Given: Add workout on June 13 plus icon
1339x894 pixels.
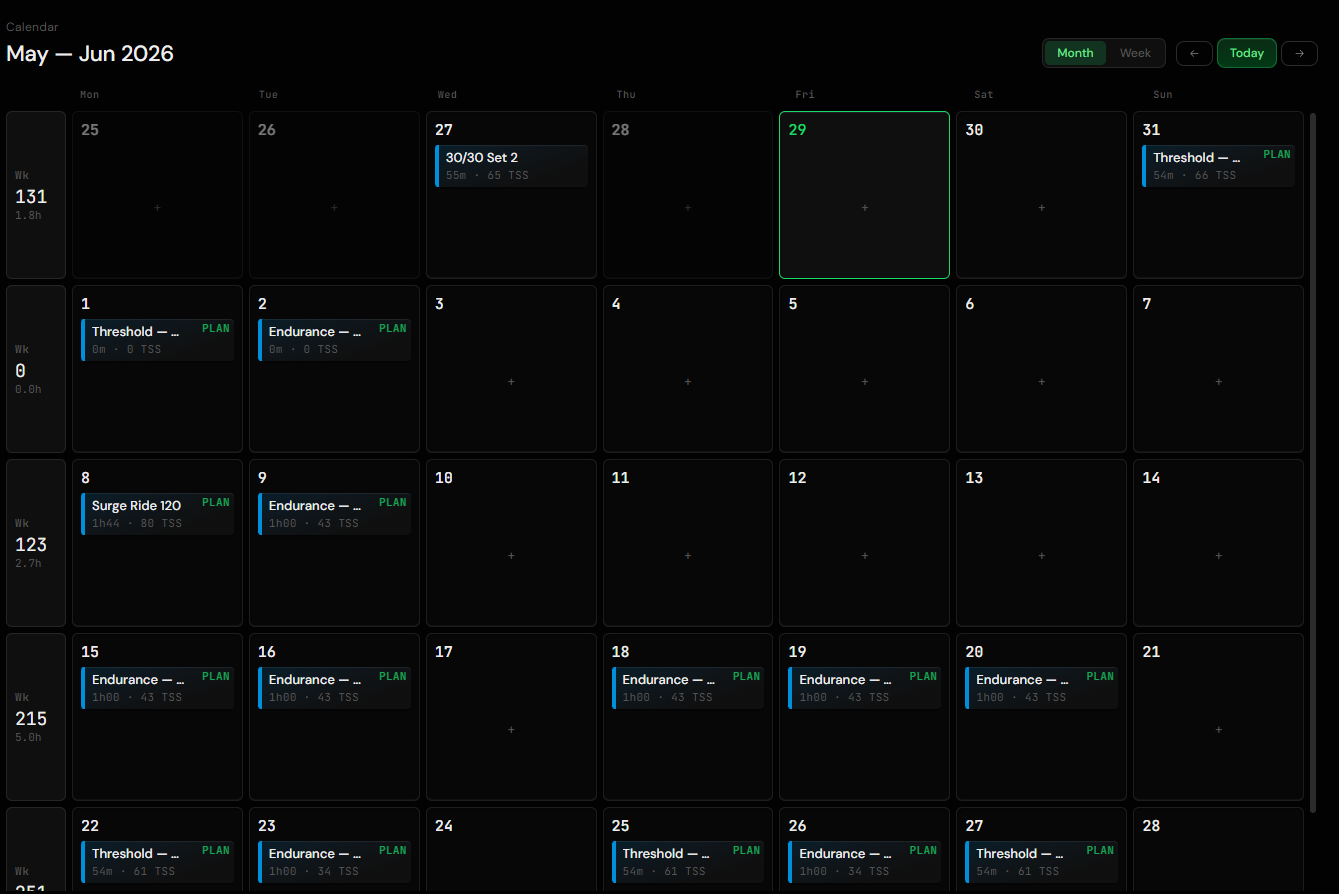Looking at the screenshot, I should pyautogui.click(x=1042, y=556).
